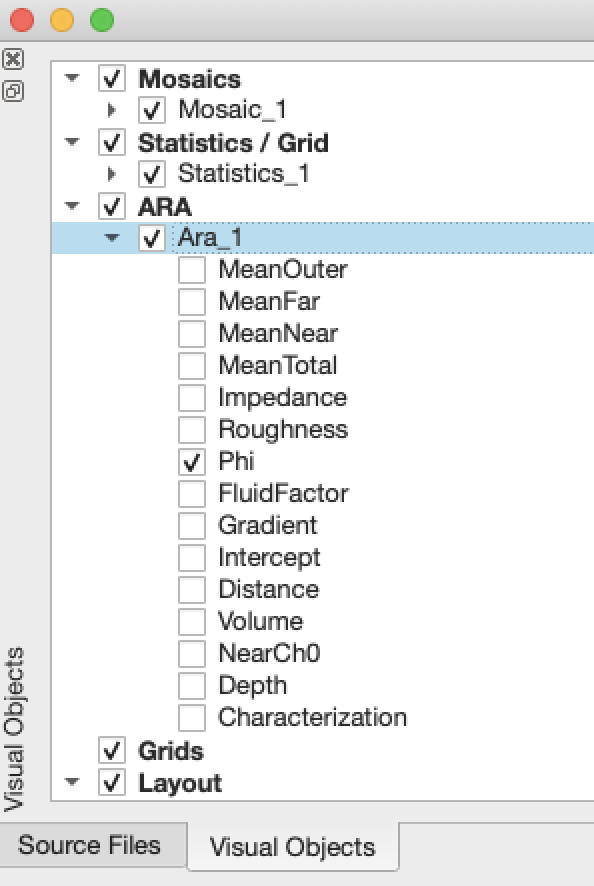594x886 pixels.
Task: Enable the MeanOuter layer checkbox
Action: tap(192, 270)
